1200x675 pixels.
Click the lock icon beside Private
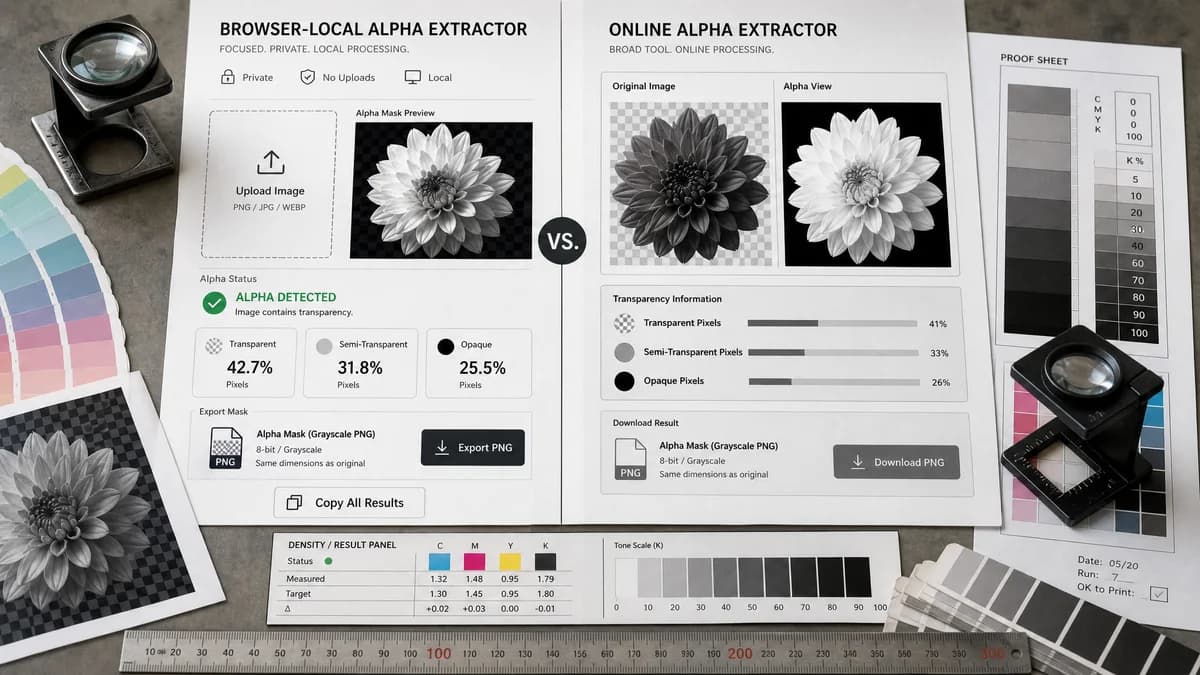point(227,77)
